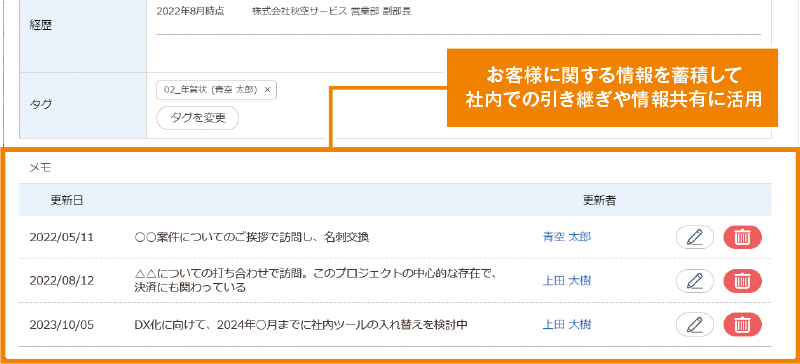Click the タグ row label
Image resolution: width=800 pixels, height=364 pixels.
pyautogui.click(x=41, y=105)
